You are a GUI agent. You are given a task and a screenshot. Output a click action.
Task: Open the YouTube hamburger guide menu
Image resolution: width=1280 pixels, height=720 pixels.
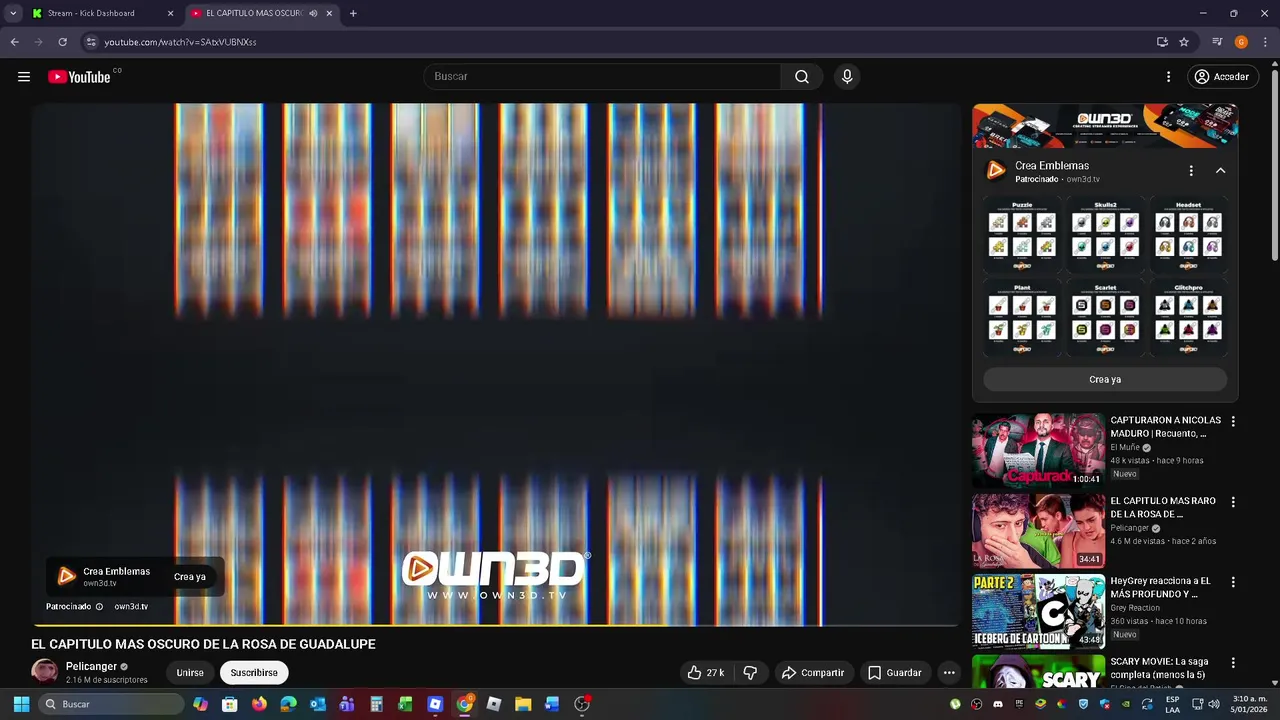click(24, 77)
